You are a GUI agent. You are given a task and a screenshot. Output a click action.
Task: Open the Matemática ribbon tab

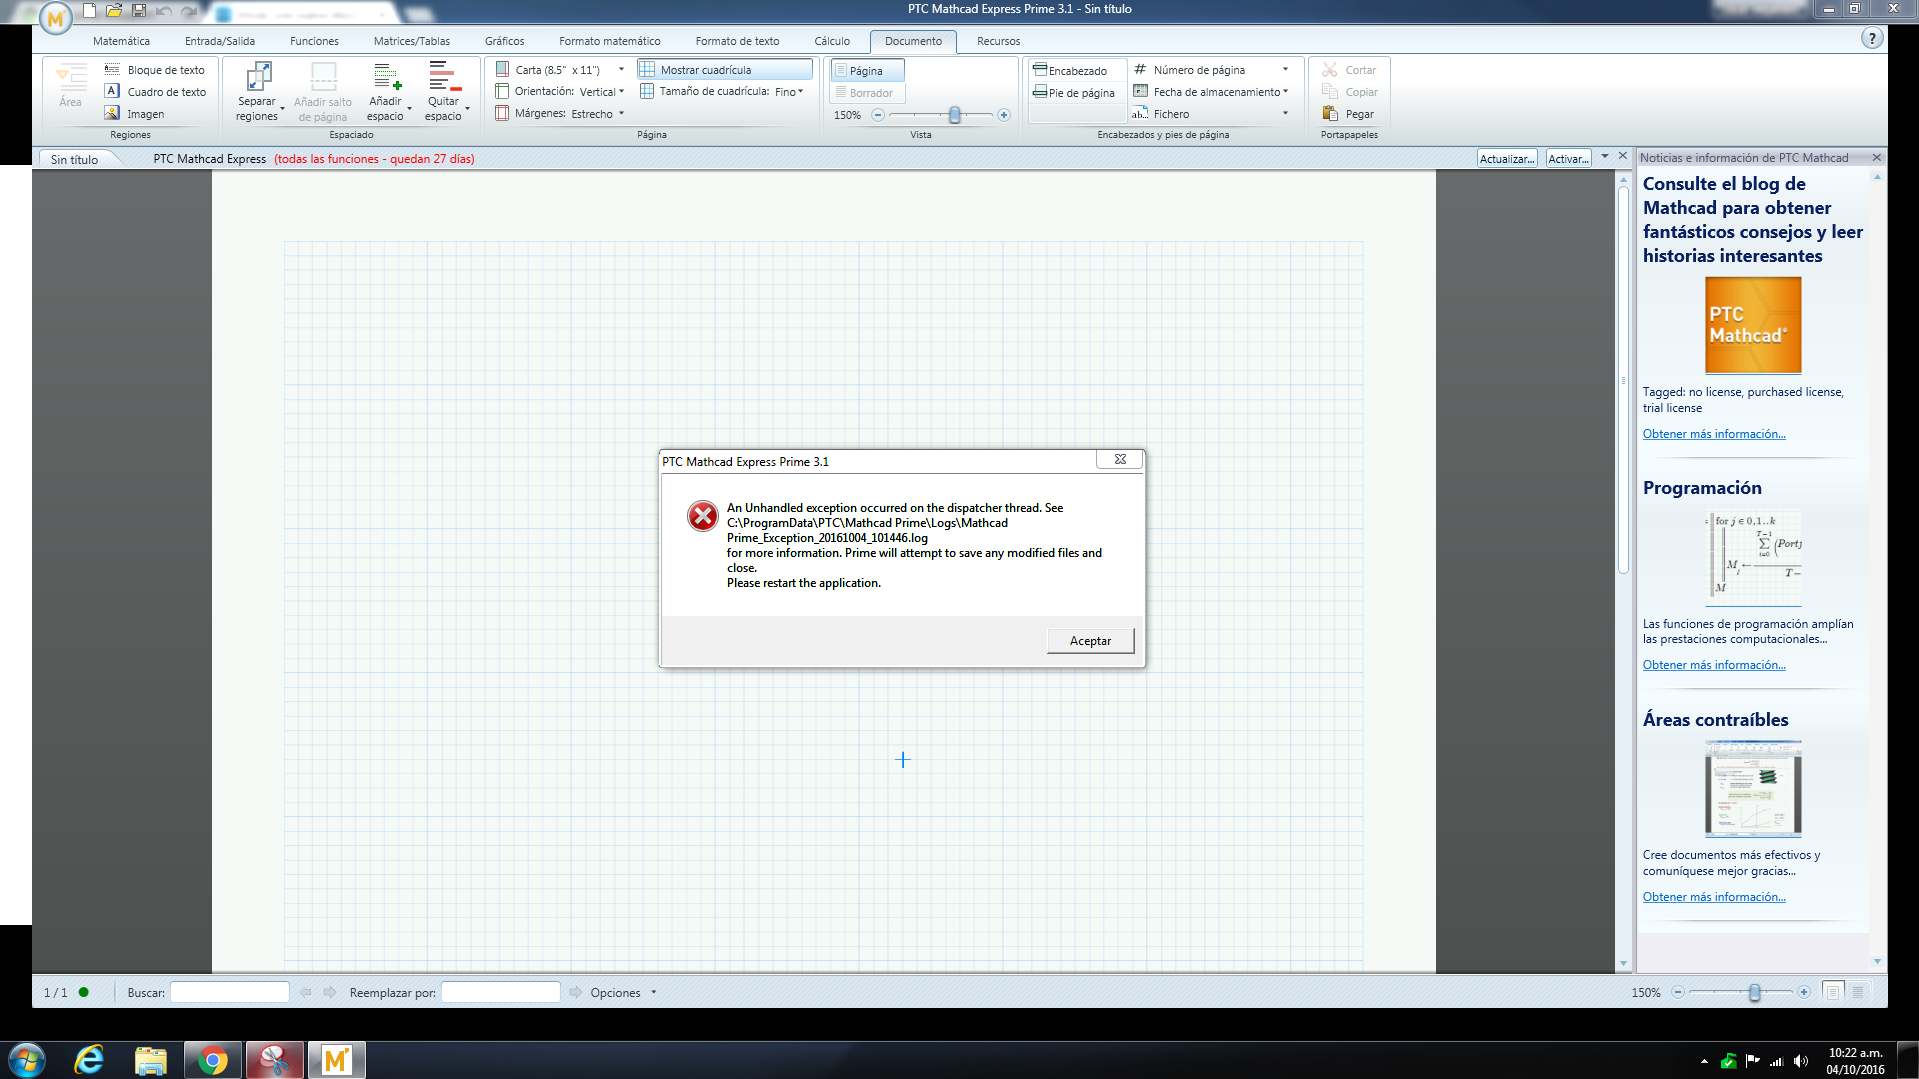point(121,41)
